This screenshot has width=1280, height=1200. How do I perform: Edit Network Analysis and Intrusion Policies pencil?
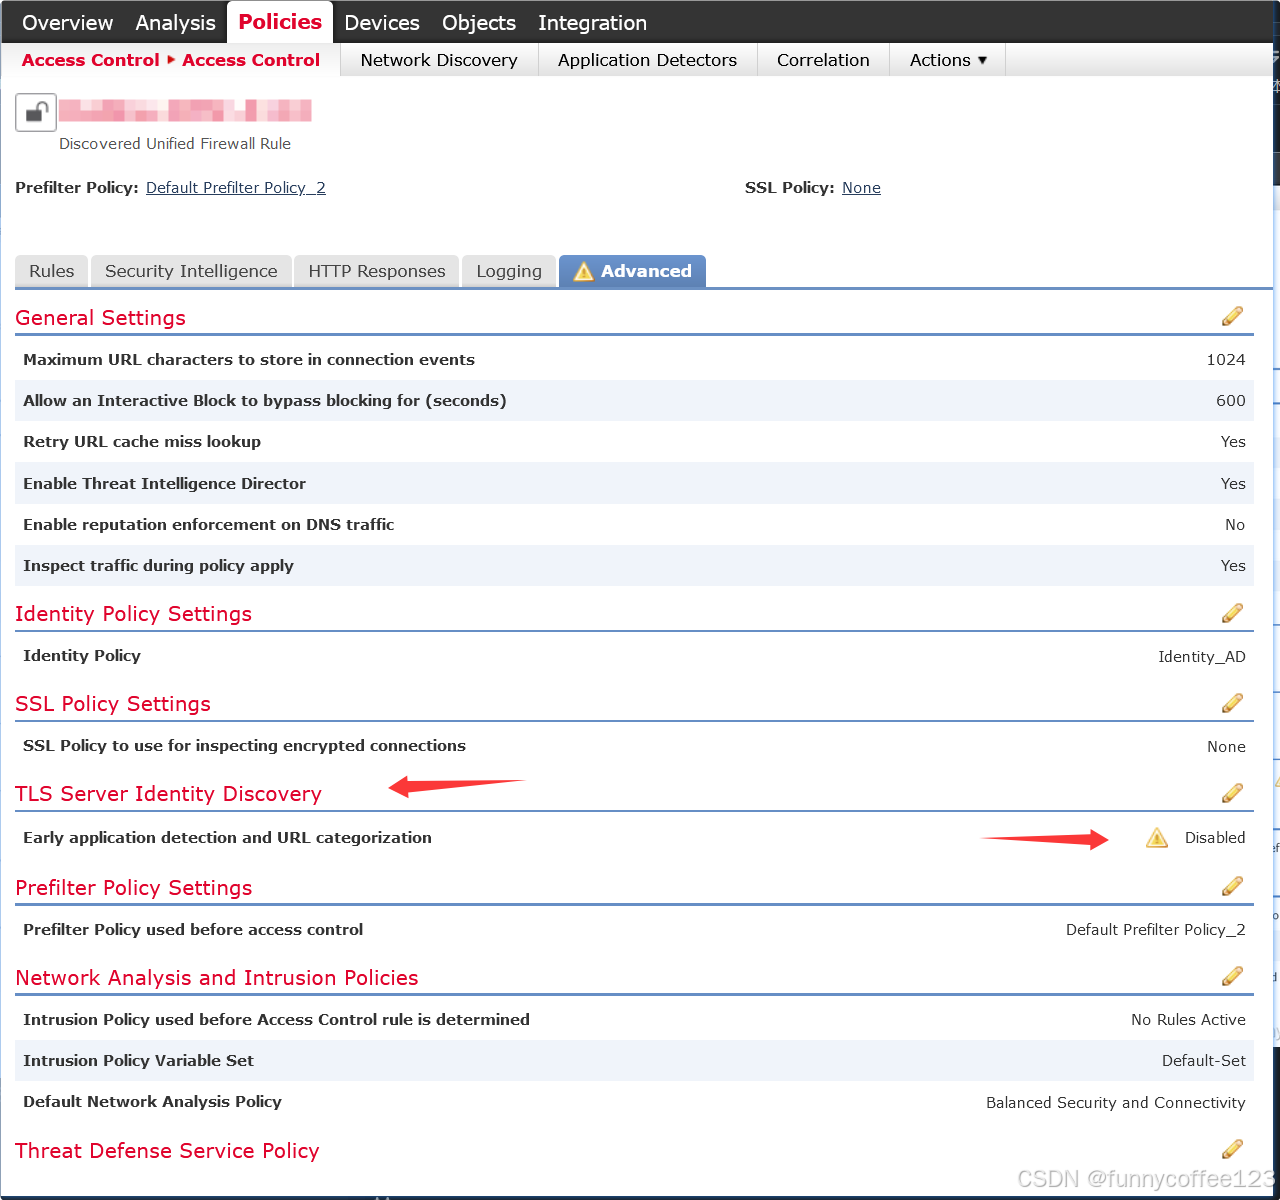point(1232,976)
